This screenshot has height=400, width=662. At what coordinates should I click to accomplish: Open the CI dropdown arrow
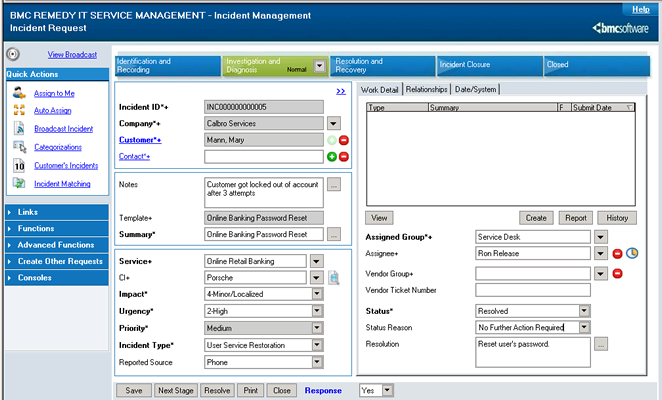pos(316,278)
